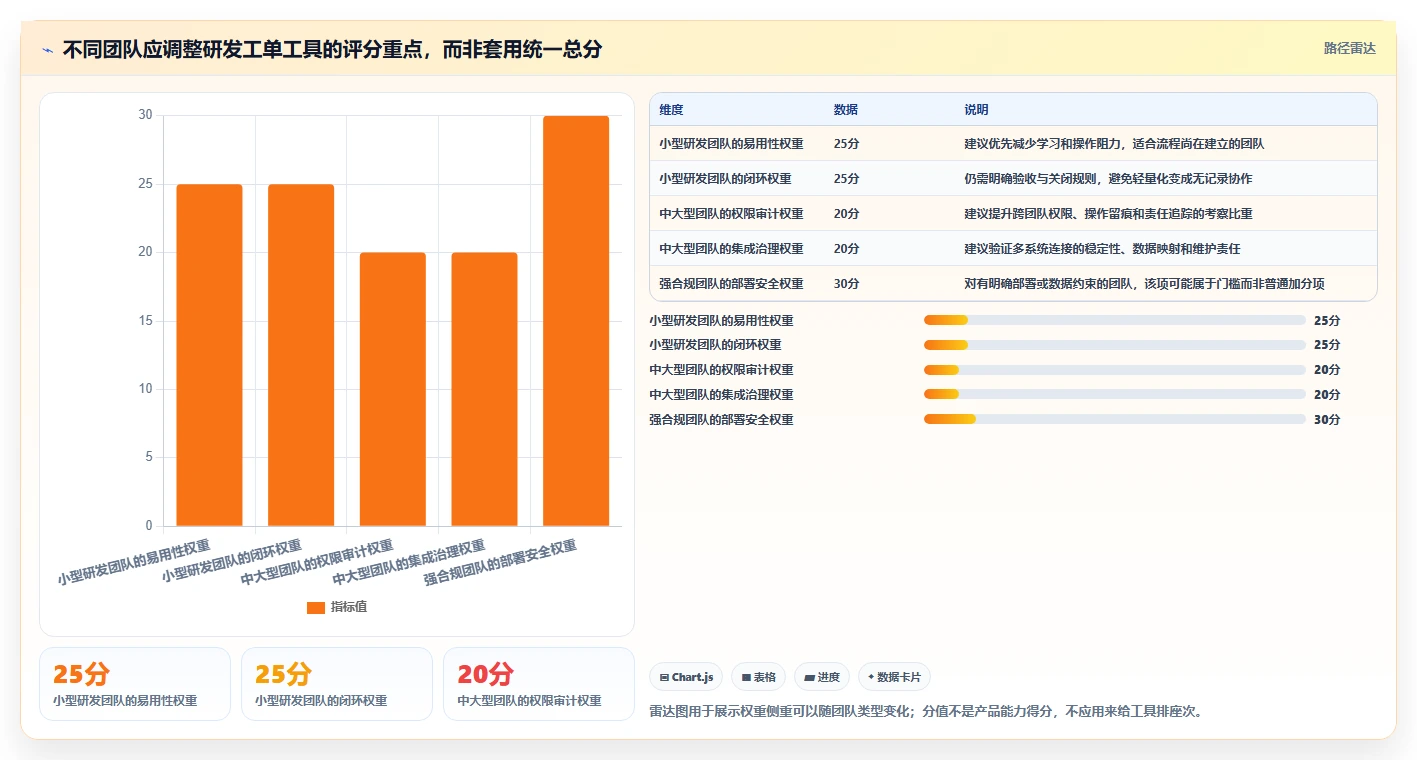The image size is (1417, 760).
Task: Click the 进度 tag
Action: [x=822, y=677]
